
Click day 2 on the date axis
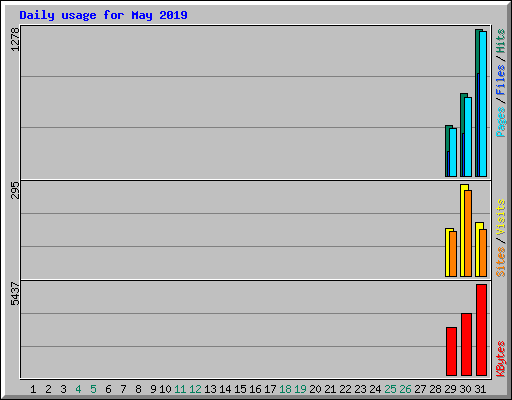click(48, 389)
